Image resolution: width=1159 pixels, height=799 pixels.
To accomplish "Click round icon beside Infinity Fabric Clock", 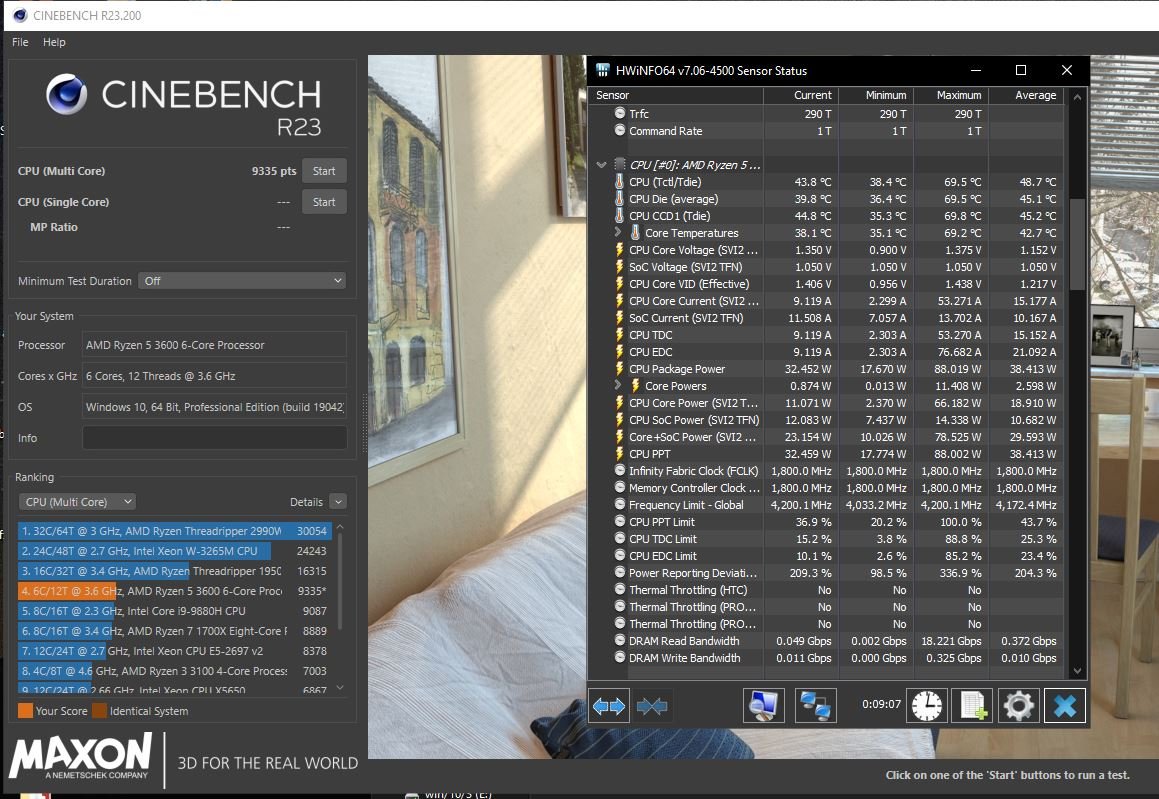I will (x=619, y=470).
